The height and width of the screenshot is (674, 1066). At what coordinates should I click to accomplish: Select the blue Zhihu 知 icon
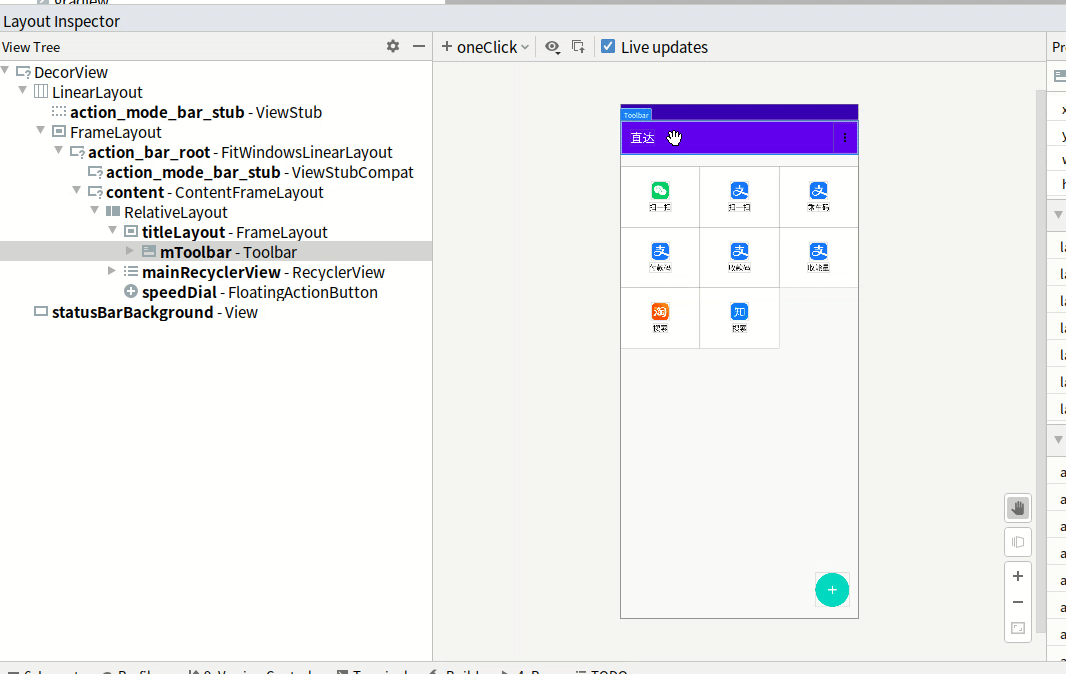point(739,311)
